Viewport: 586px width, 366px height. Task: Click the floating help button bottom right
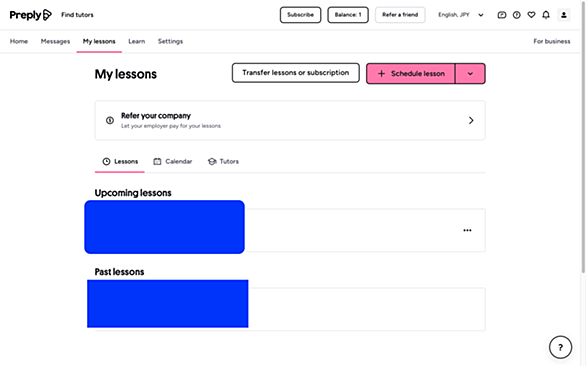(x=560, y=347)
